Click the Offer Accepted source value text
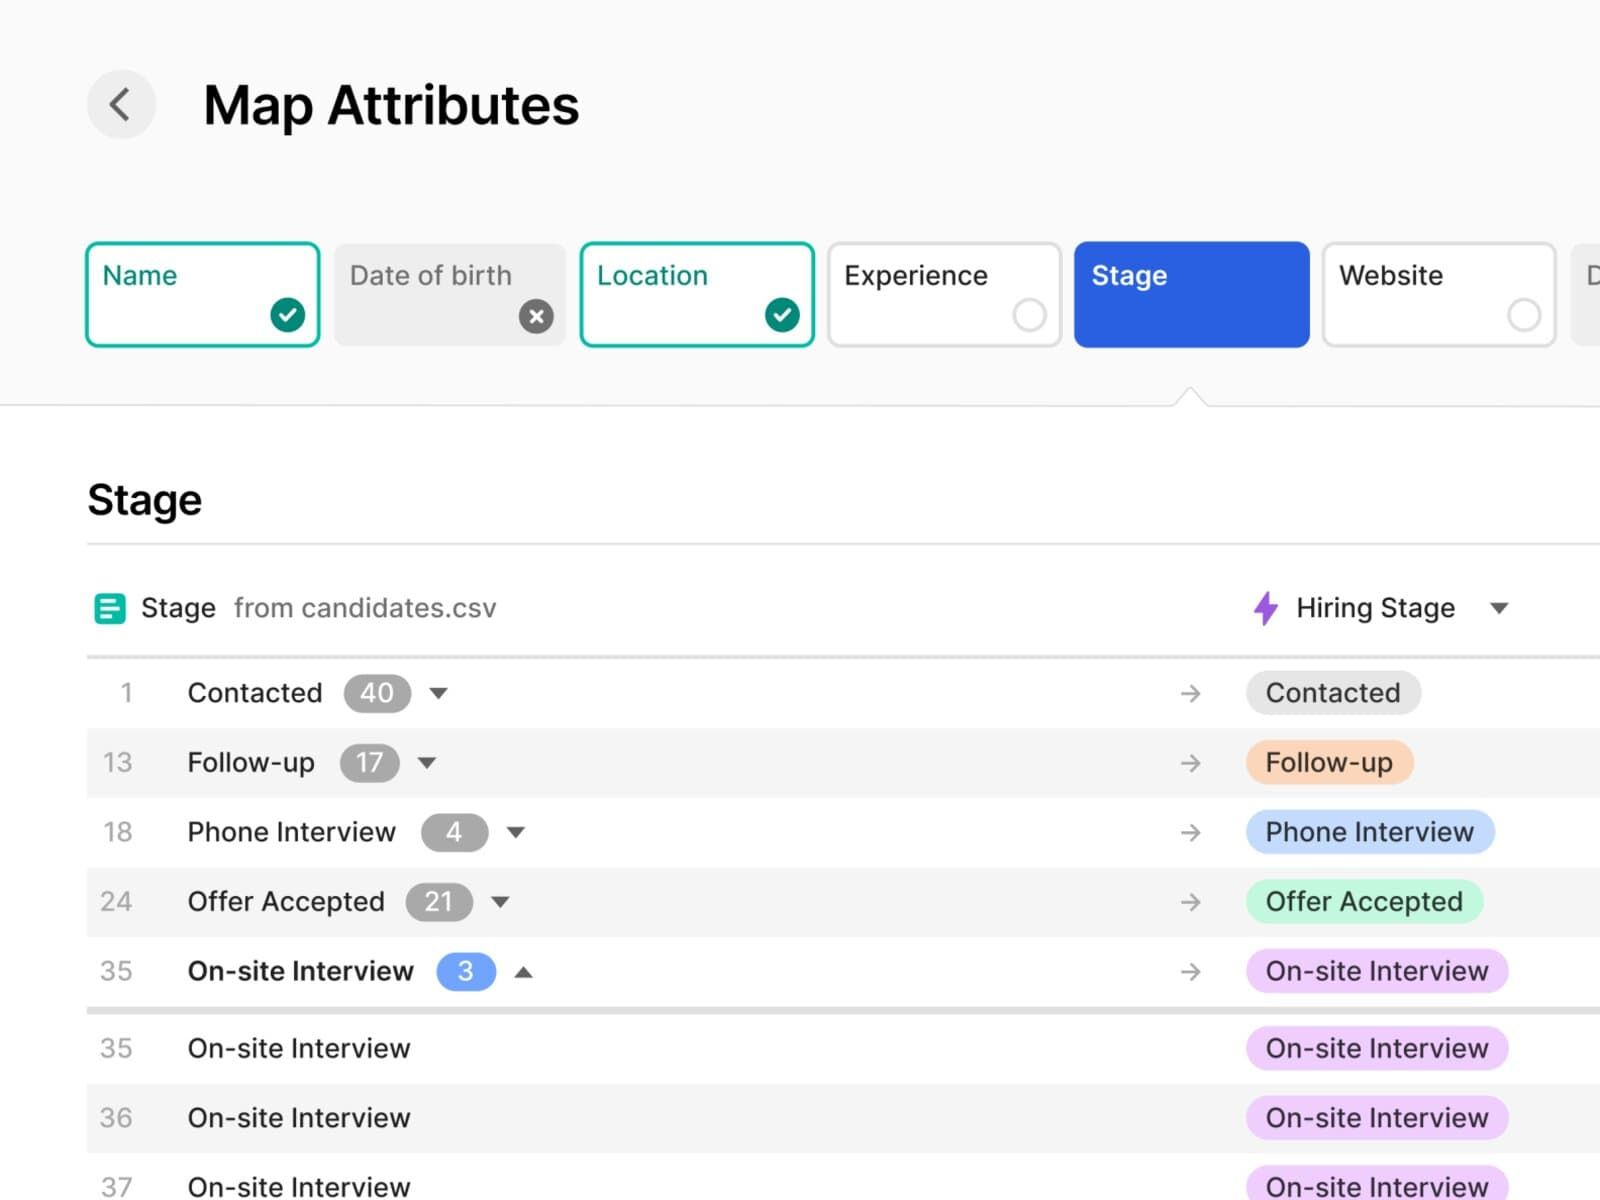This screenshot has width=1600, height=1200. coord(286,902)
